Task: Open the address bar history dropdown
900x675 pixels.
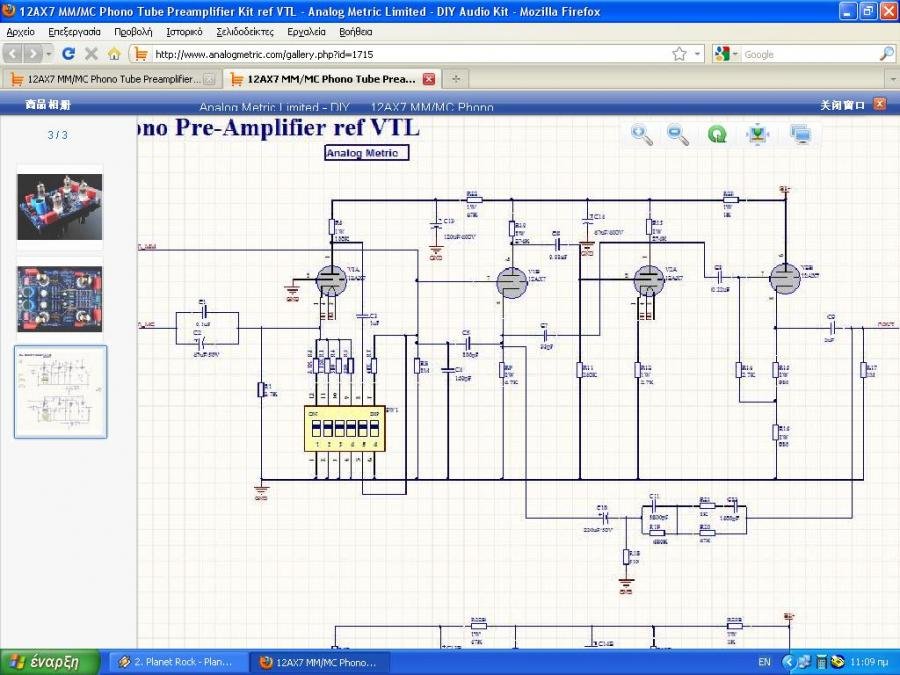Action: point(697,54)
